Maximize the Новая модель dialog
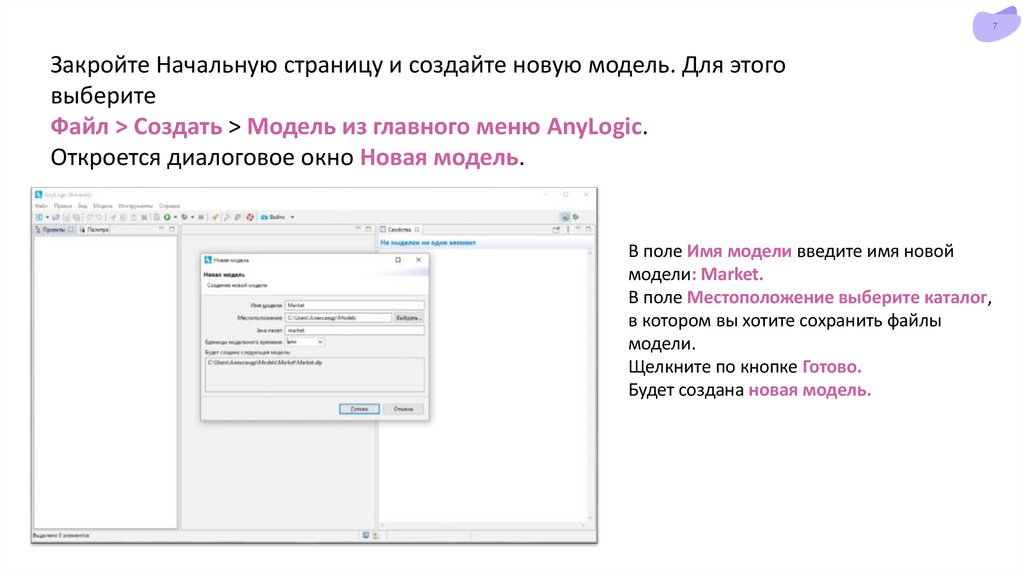Viewport: 1024px width, 574px height. click(x=398, y=260)
